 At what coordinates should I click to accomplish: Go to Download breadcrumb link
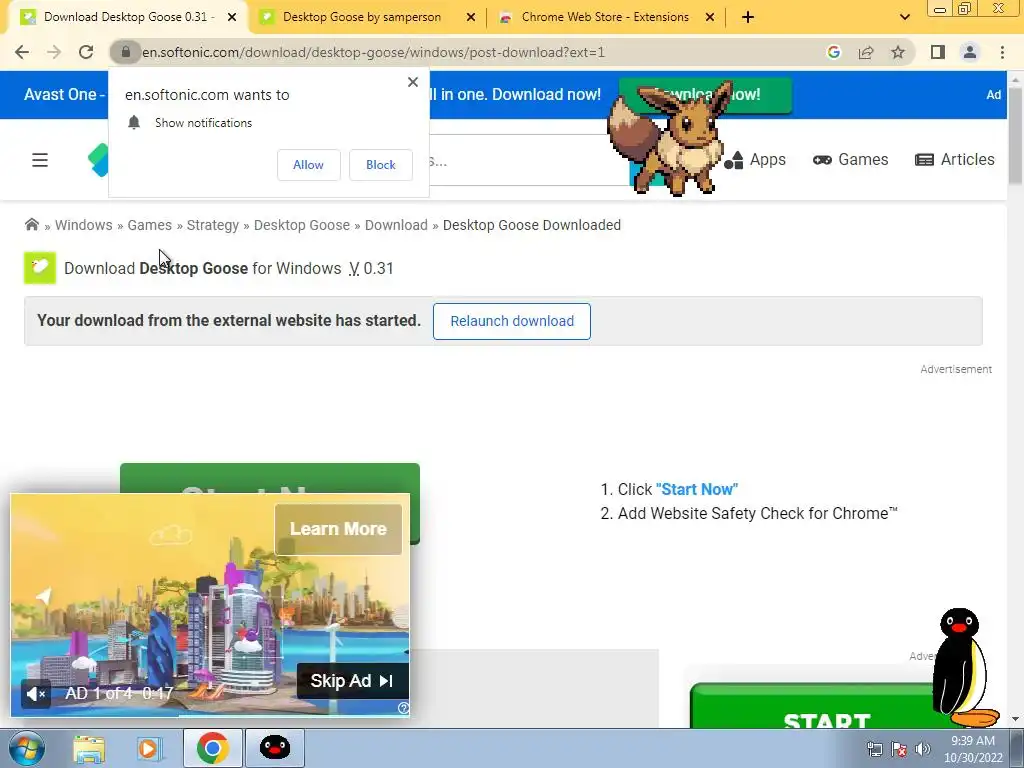(x=396, y=225)
